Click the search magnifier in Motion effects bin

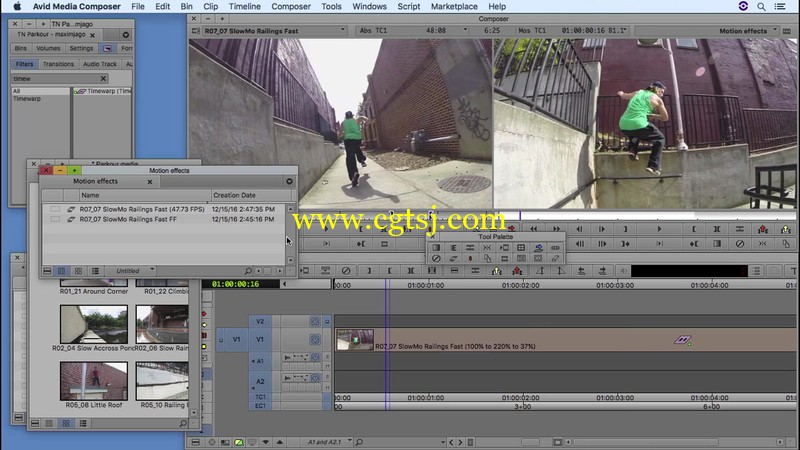248,271
